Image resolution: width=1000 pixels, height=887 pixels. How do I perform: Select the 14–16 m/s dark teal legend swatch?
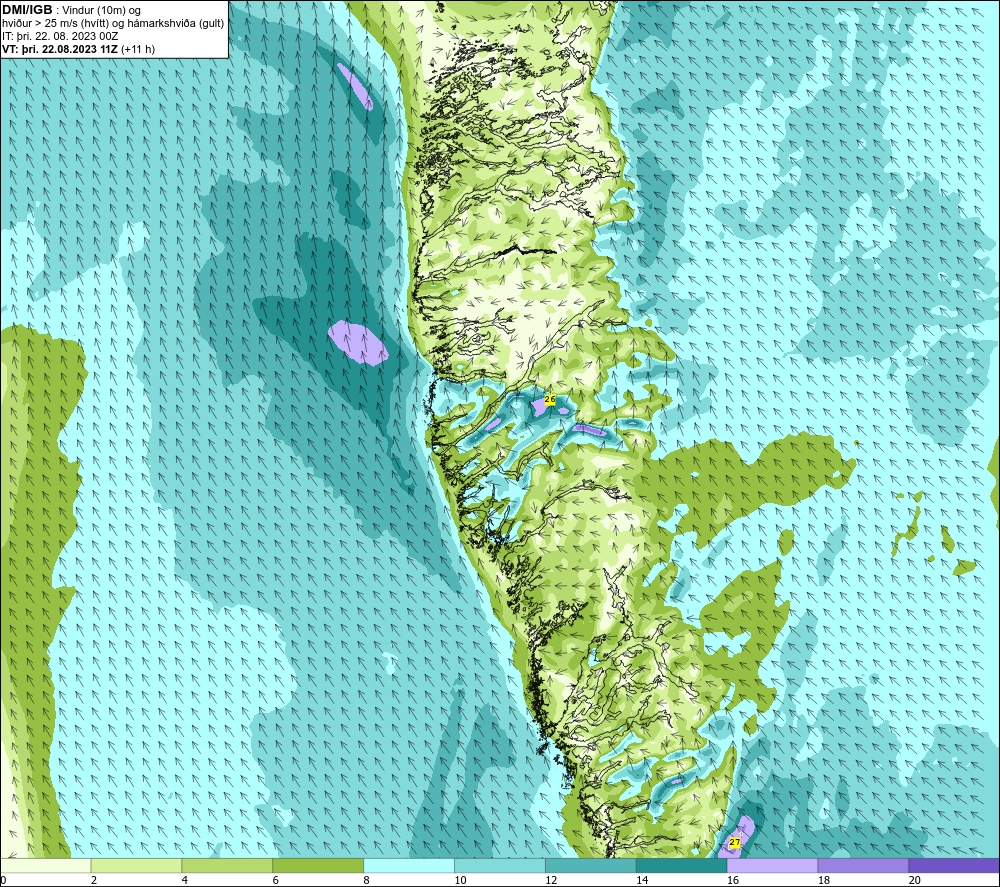(x=681, y=865)
